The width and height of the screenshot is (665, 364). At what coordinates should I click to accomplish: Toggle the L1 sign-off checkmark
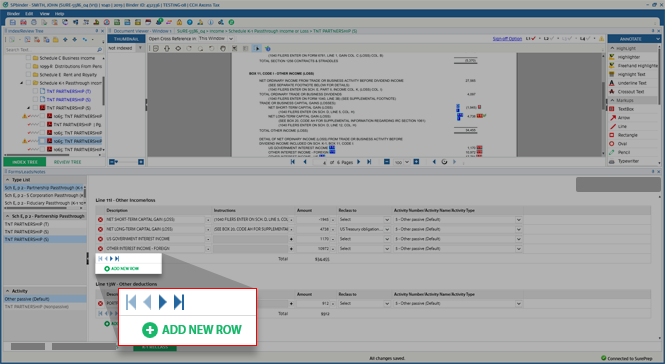click(x=533, y=39)
